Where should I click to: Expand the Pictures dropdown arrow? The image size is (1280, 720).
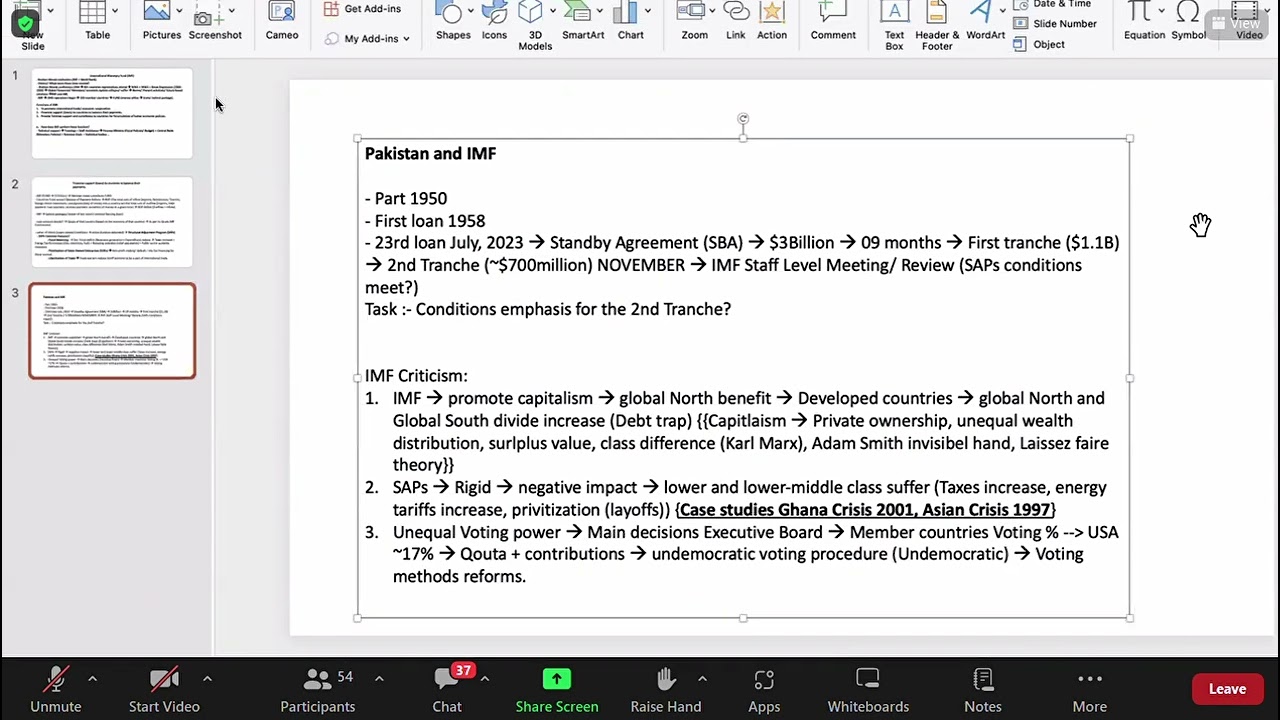[179, 11]
